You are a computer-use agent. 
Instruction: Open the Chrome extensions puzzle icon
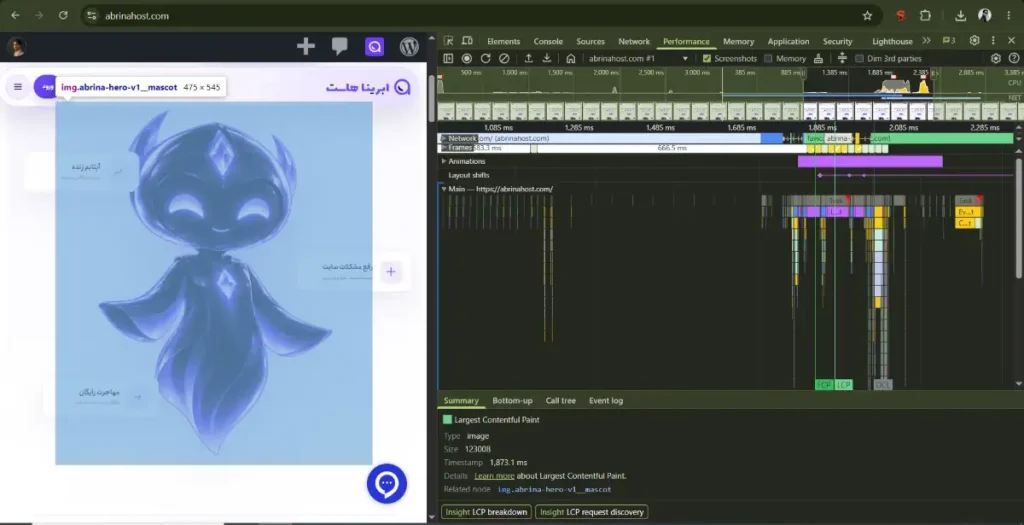click(x=925, y=16)
